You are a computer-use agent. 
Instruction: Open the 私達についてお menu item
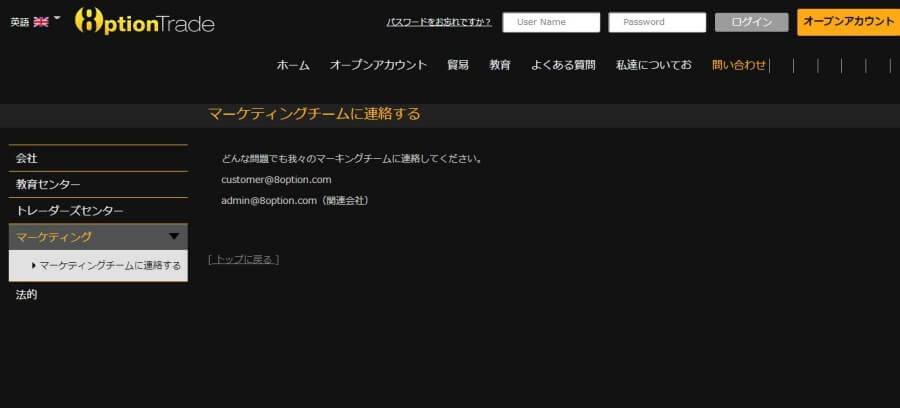tap(654, 65)
